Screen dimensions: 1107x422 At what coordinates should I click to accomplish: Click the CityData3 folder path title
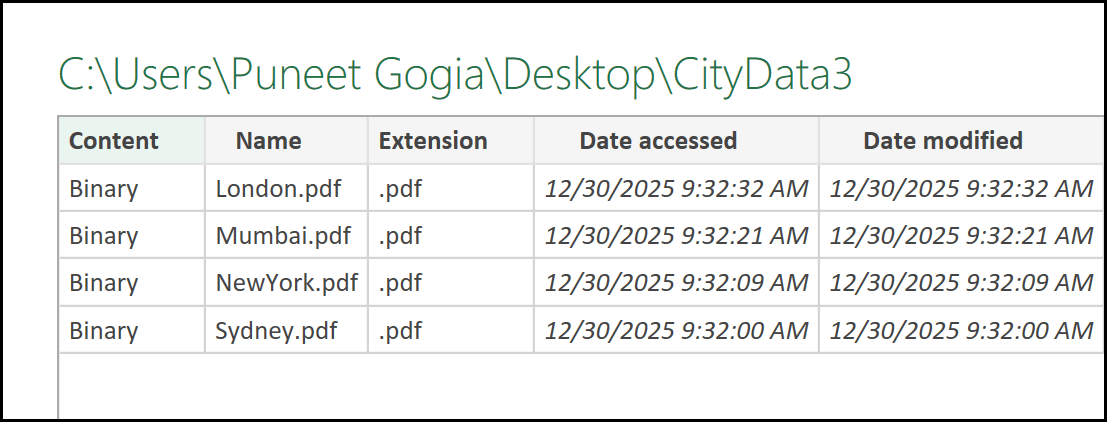(455, 77)
